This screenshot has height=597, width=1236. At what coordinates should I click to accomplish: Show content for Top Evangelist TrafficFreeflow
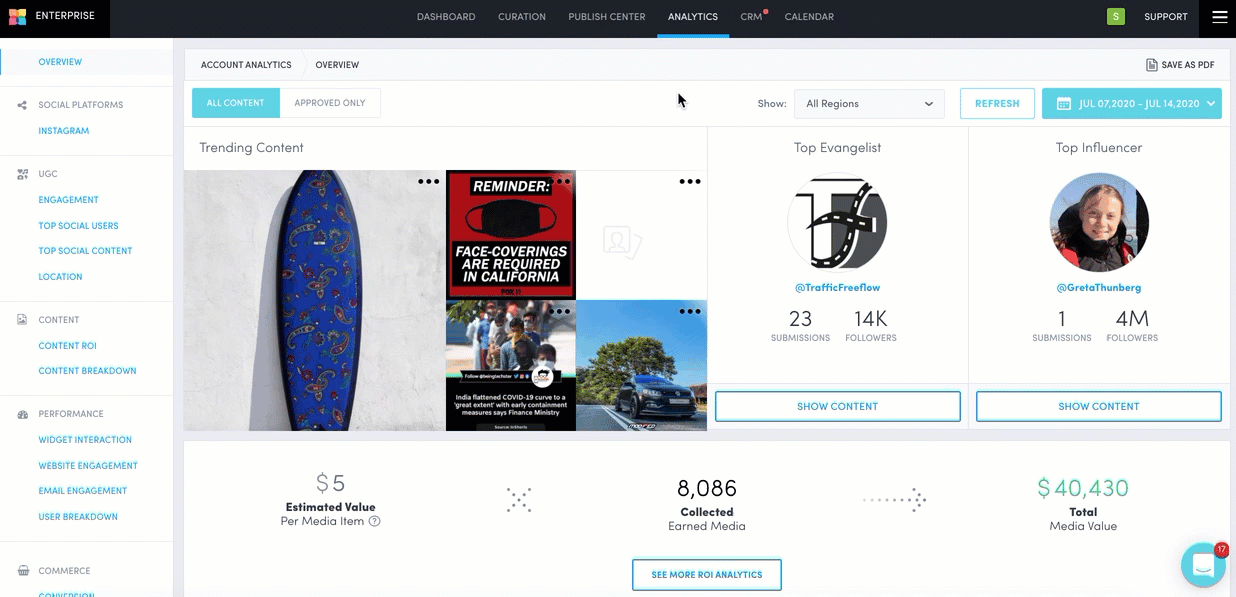click(837, 407)
